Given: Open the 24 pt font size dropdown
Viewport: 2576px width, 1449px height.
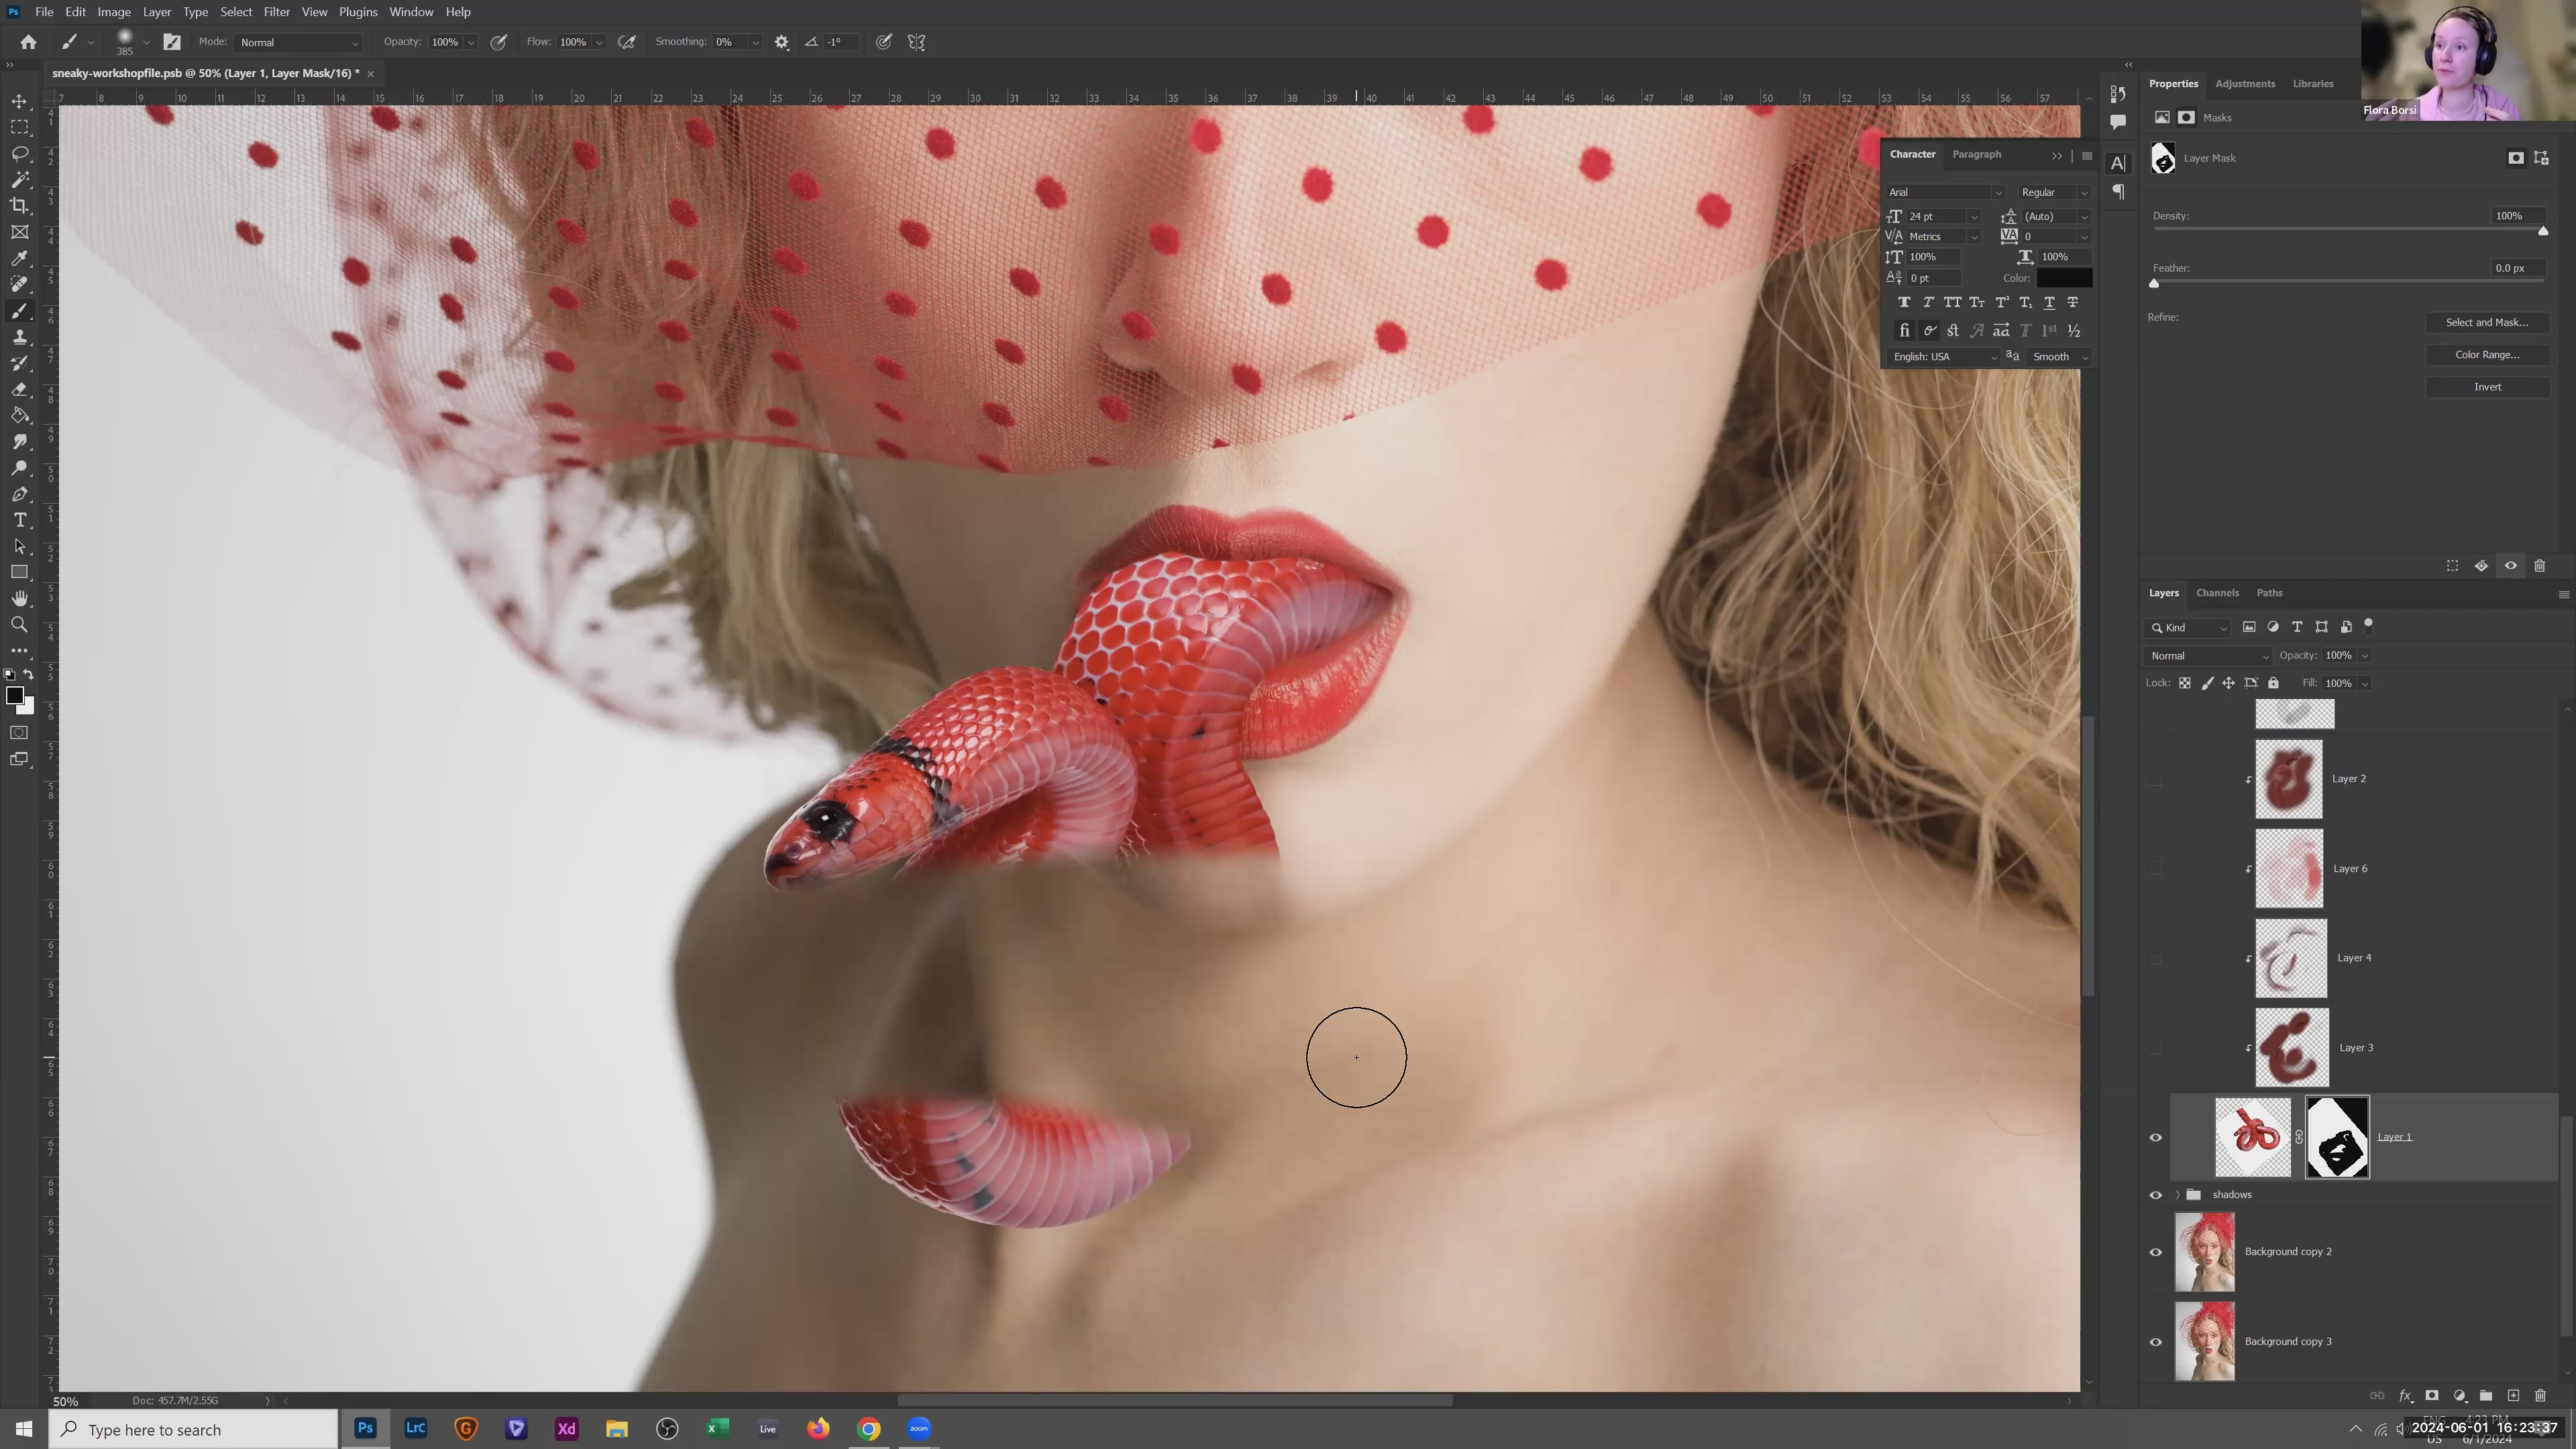Looking at the screenshot, I should [x=1973, y=217].
